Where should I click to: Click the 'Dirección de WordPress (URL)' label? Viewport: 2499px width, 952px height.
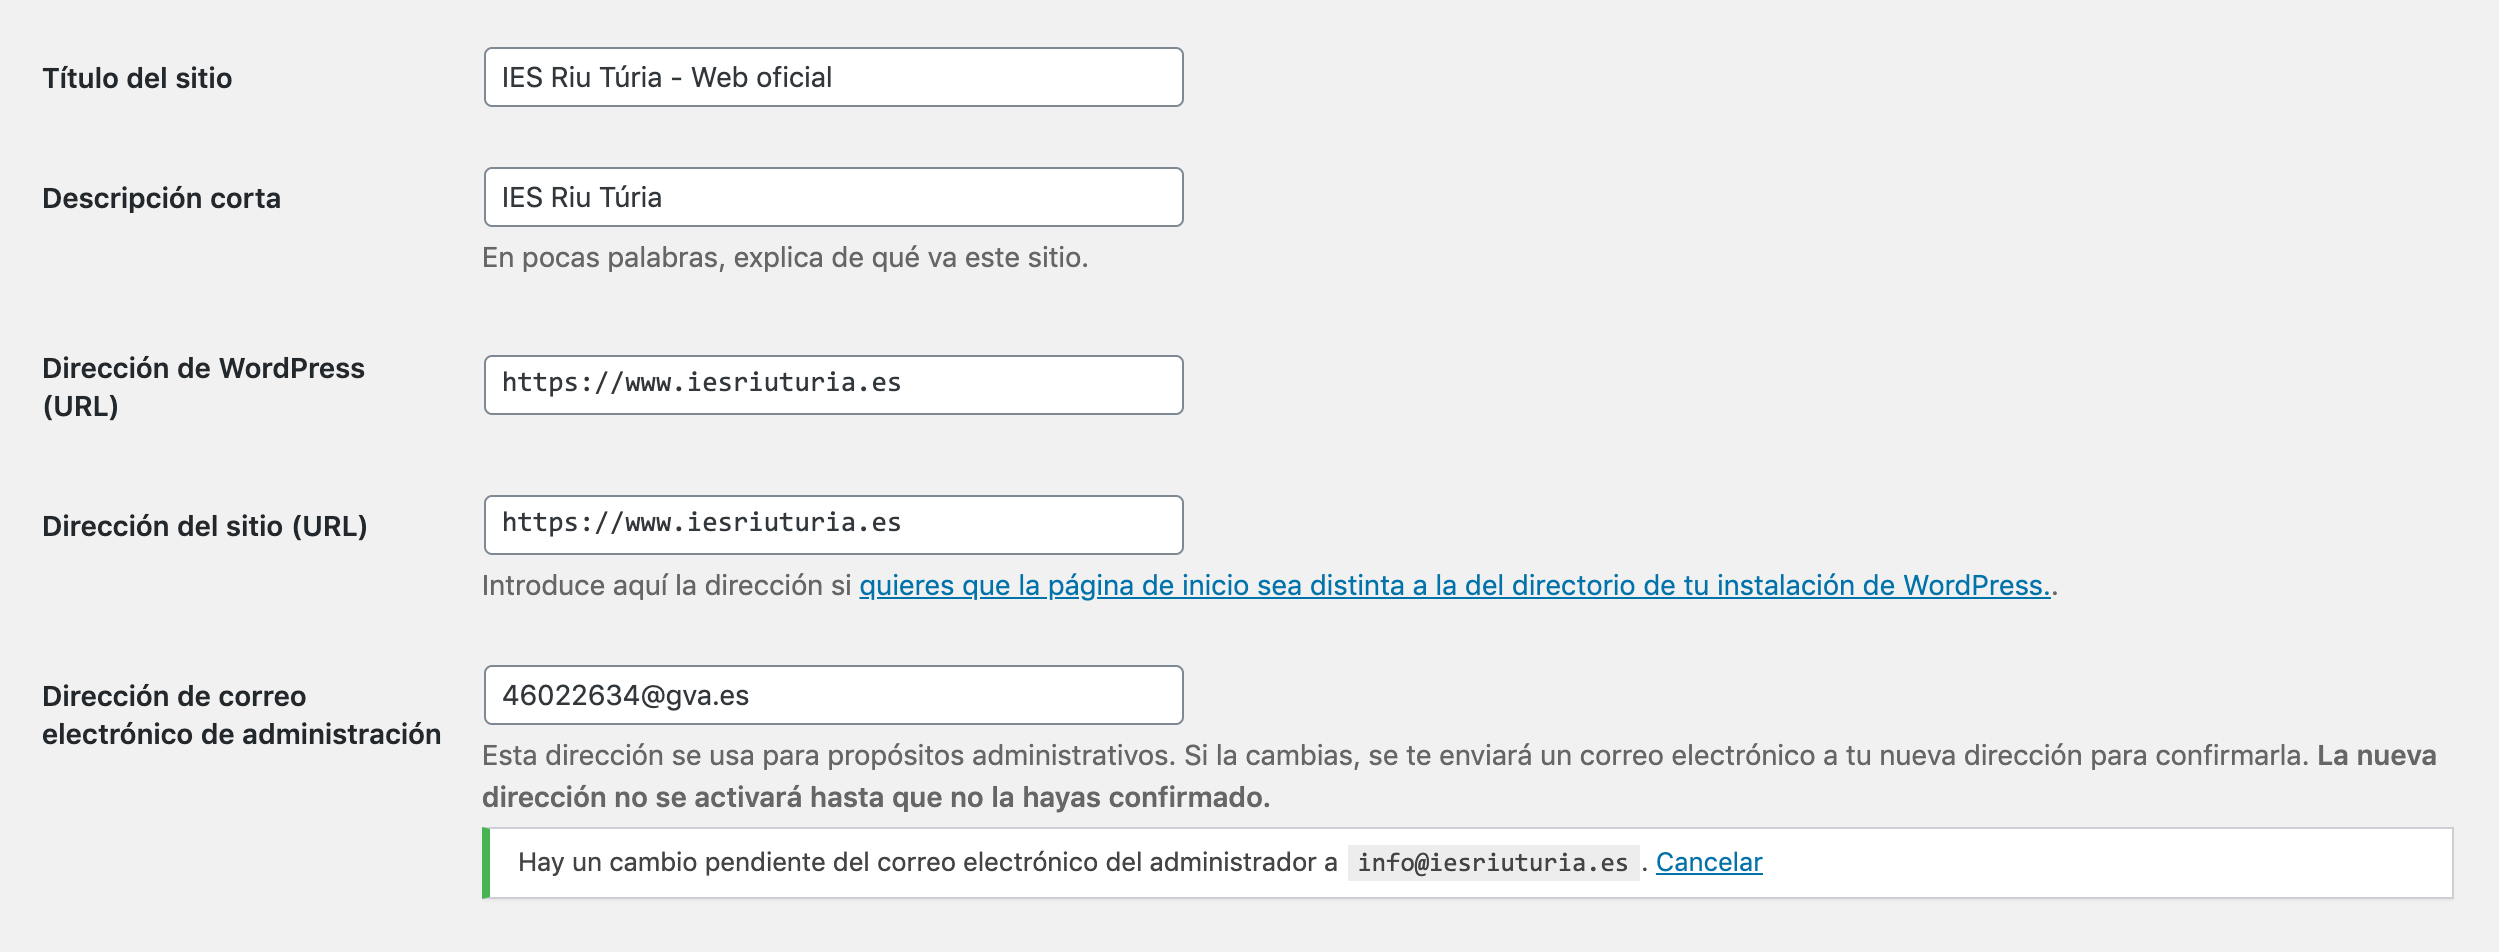203,387
